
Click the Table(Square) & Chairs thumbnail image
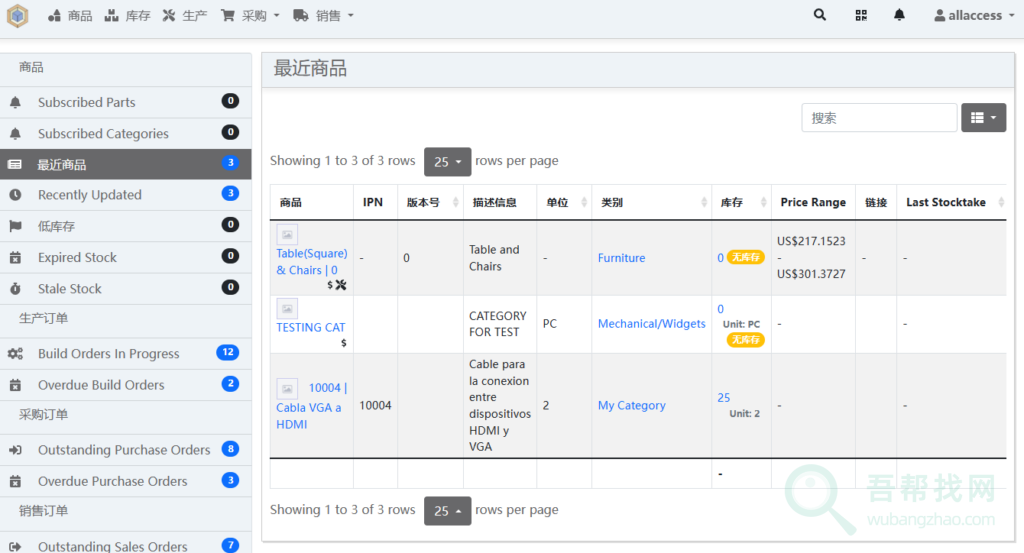[x=287, y=234]
